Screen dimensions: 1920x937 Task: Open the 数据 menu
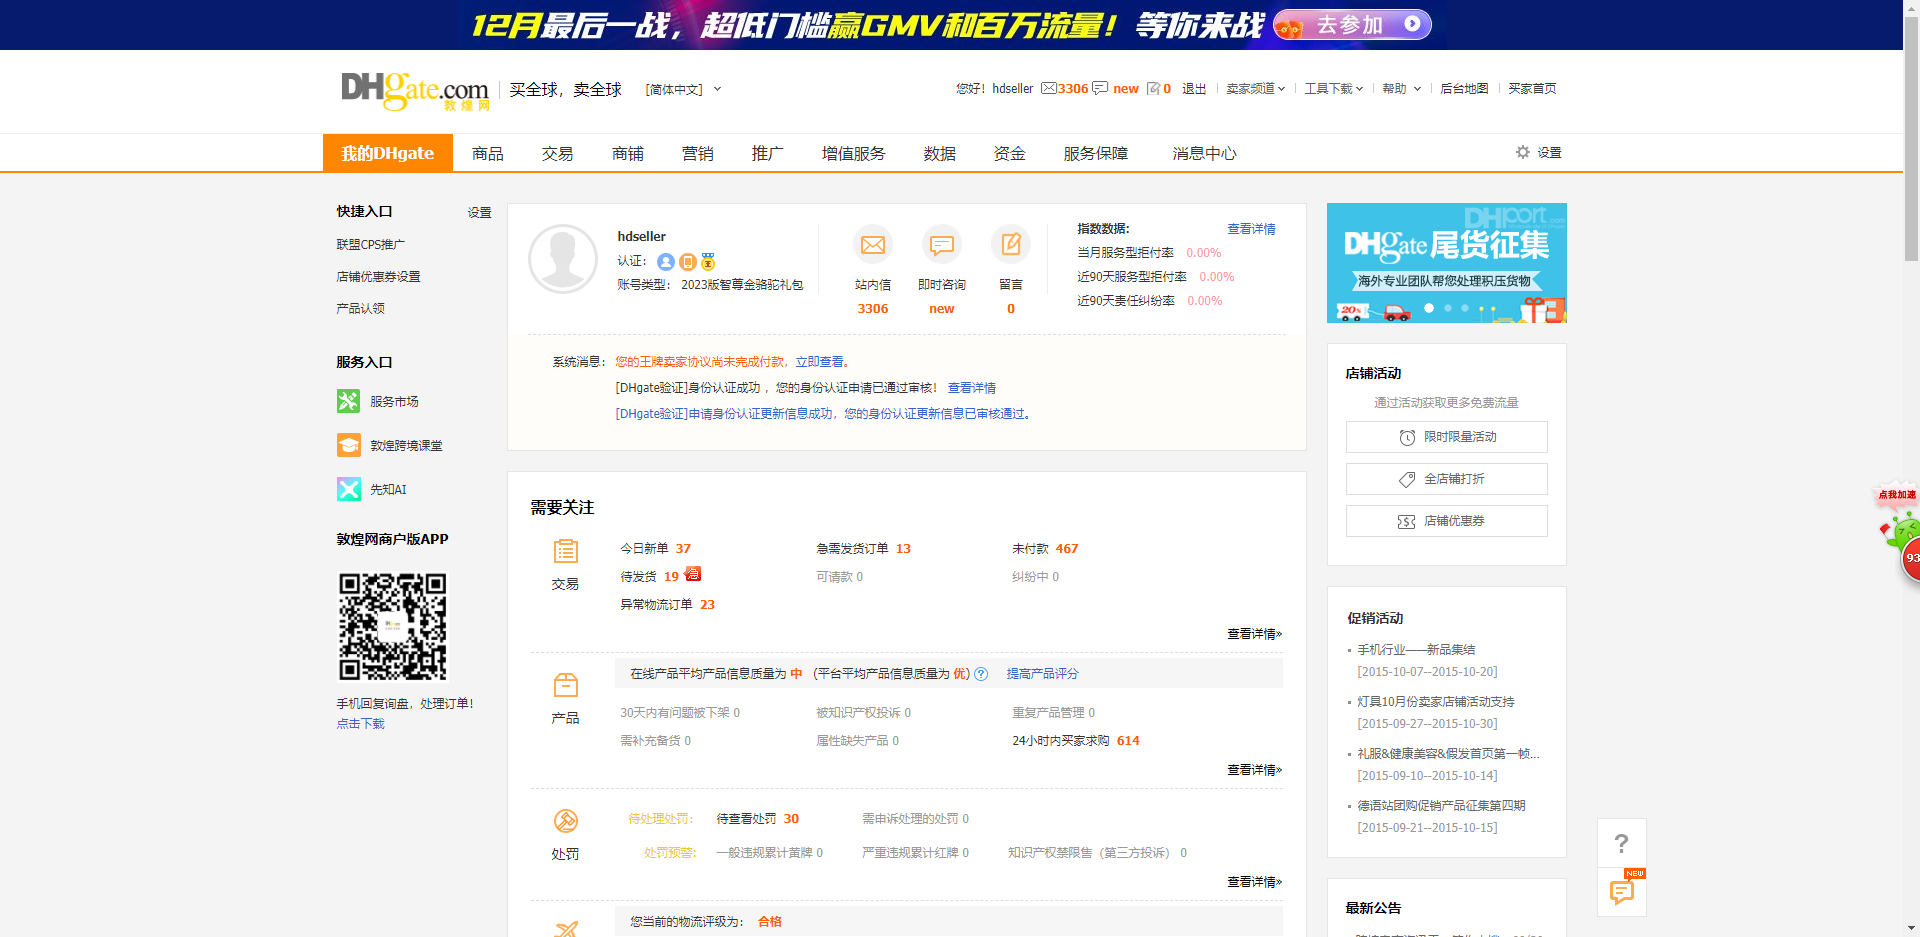click(x=940, y=153)
